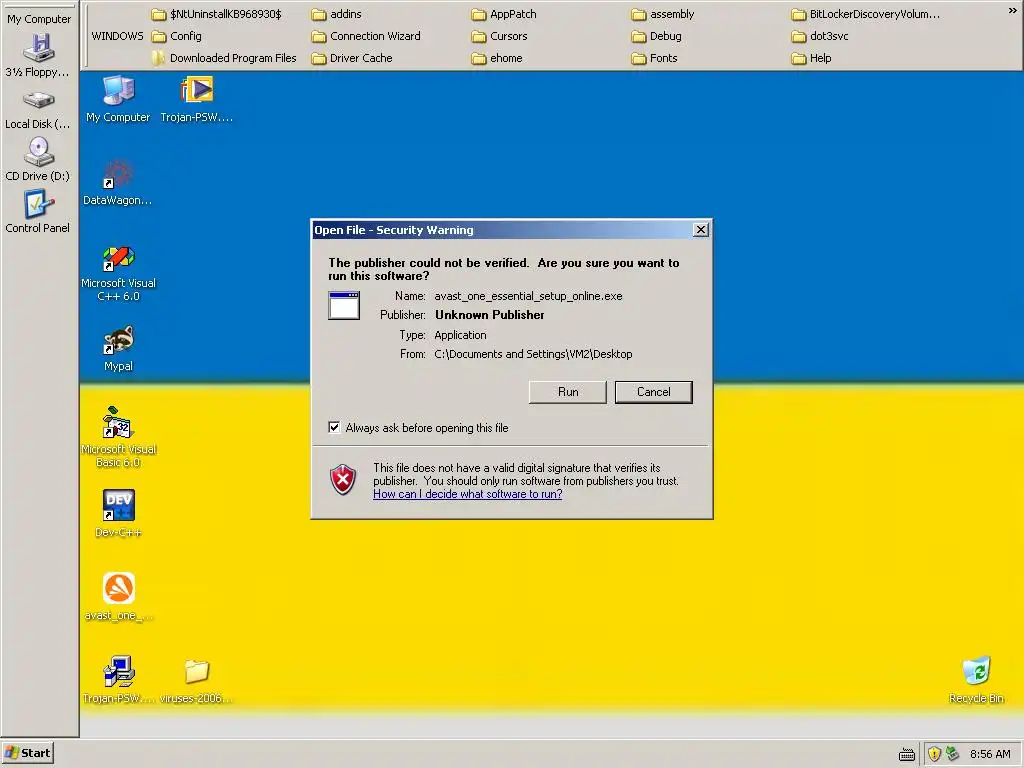This screenshot has height=768, width=1024.
Task: Expand the WINDOWS toolbar overflow chevron
Action: click(x=1012, y=11)
